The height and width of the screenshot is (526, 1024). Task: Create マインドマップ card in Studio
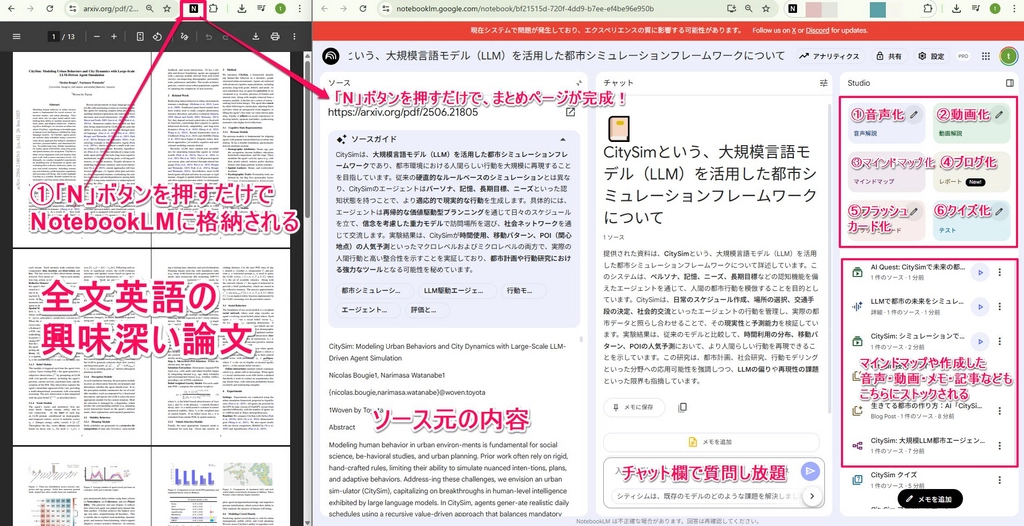[x=886, y=171]
